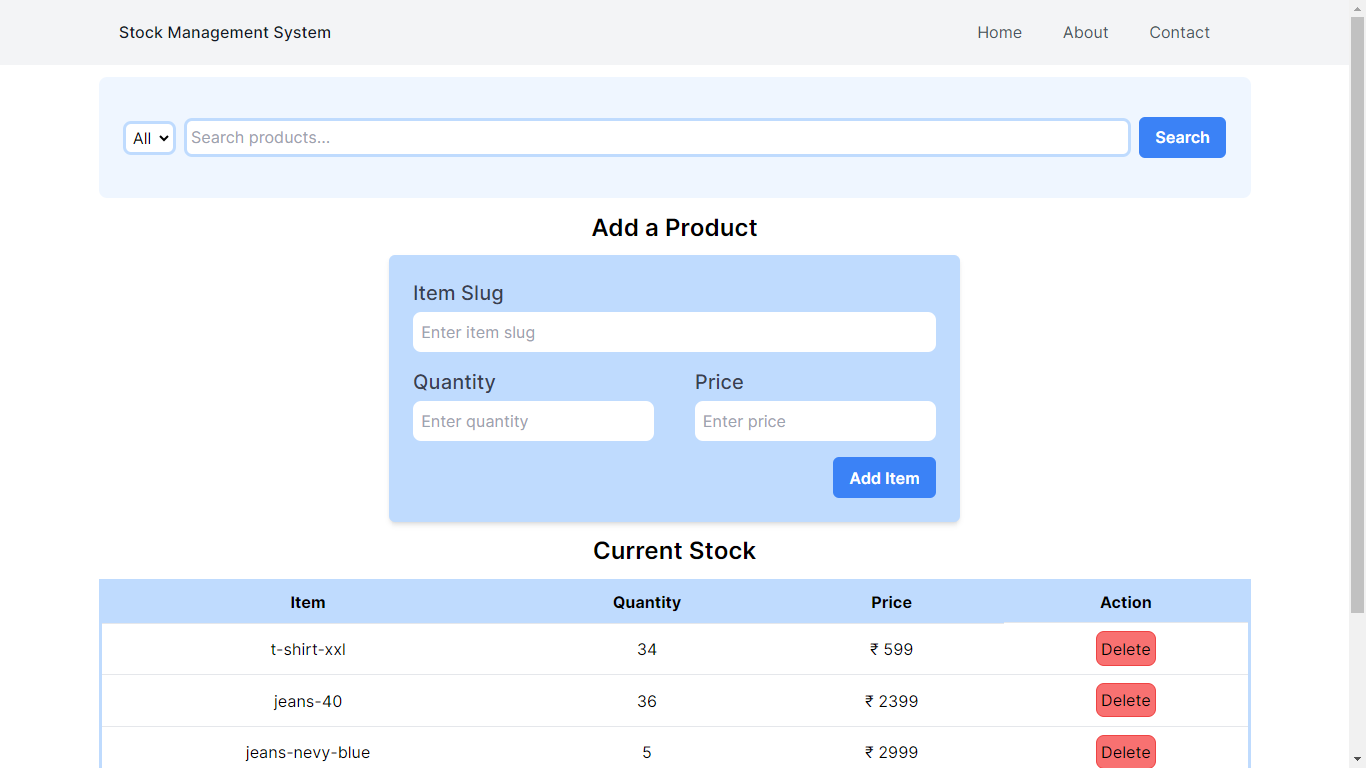The height and width of the screenshot is (768, 1366).
Task: Open the All category dropdown
Action: (x=150, y=138)
